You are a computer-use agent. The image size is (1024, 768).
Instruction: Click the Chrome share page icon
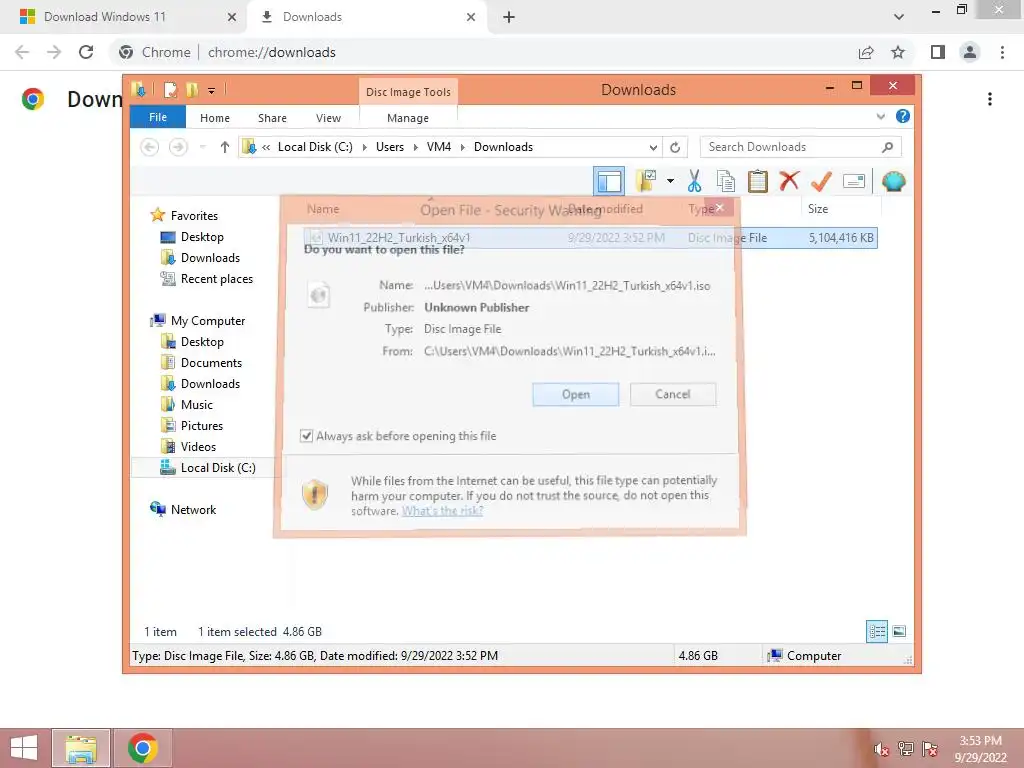[866, 52]
